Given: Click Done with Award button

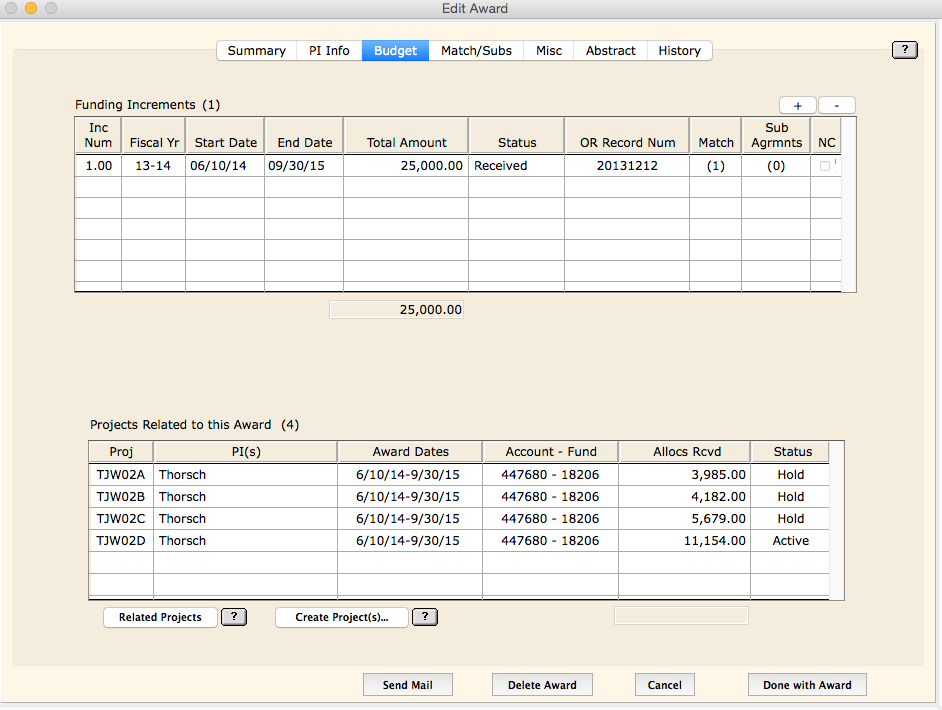Looking at the screenshot, I should pyautogui.click(x=807, y=685).
